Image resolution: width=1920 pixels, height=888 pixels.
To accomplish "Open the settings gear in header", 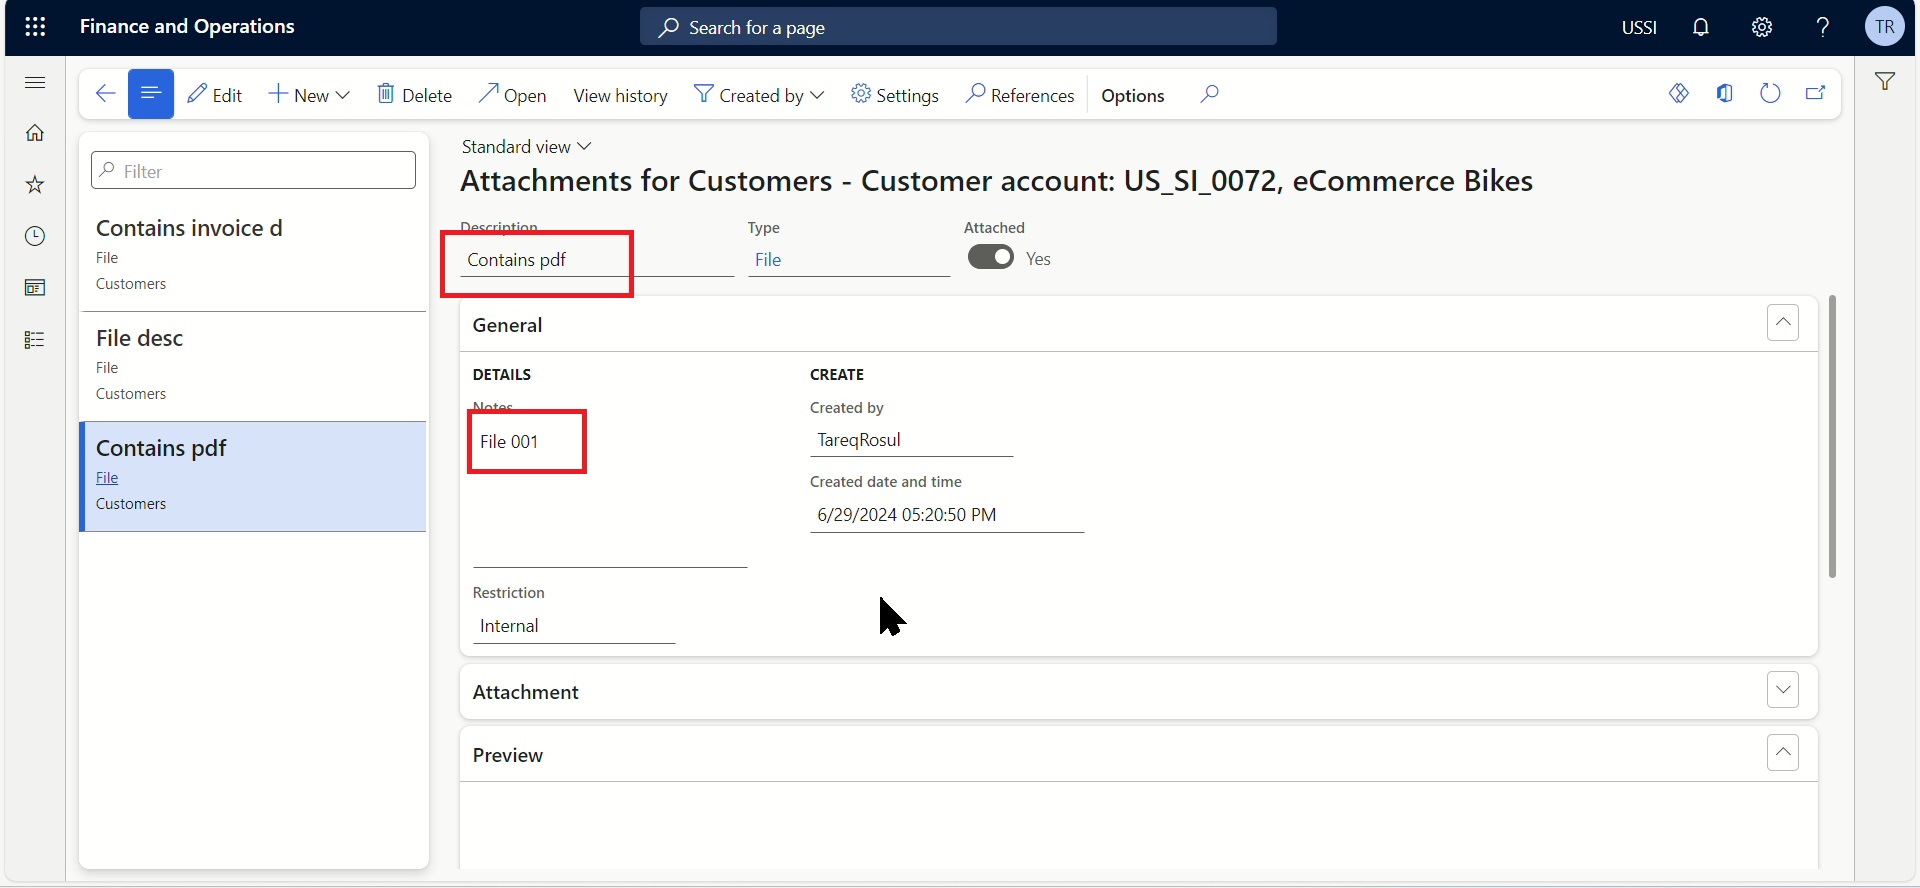I will click(x=1762, y=27).
